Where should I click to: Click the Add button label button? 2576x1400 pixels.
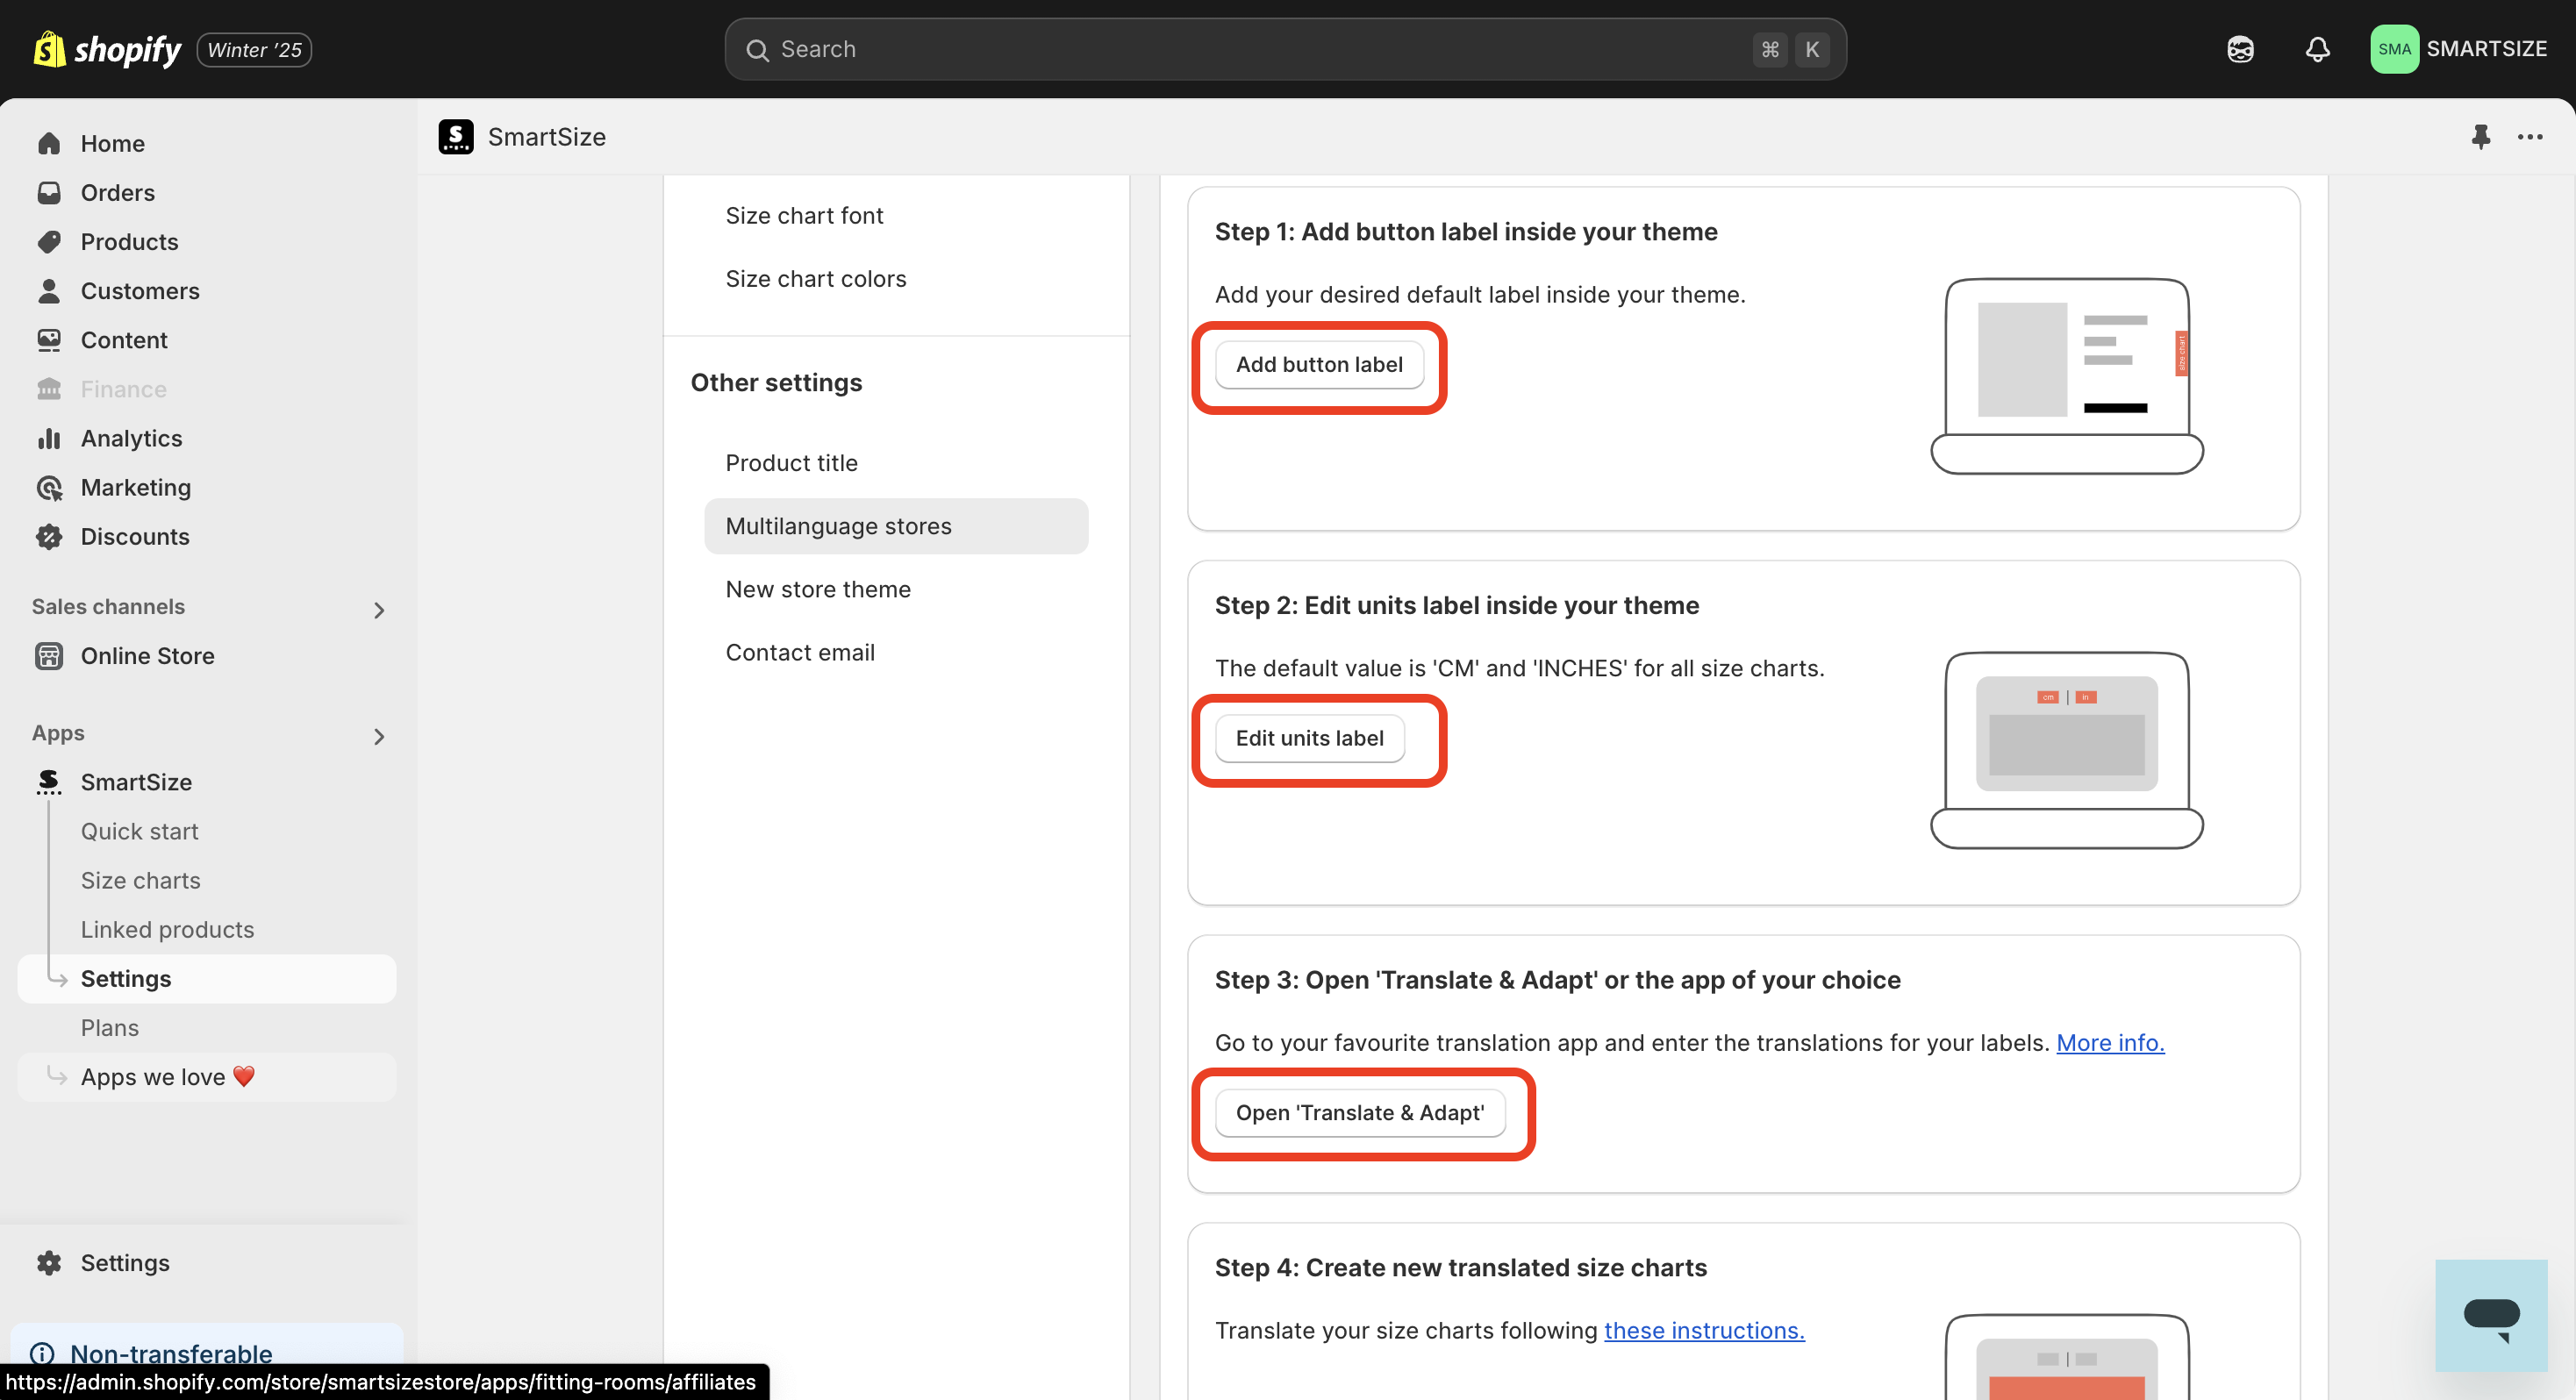click(x=1319, y=364)
